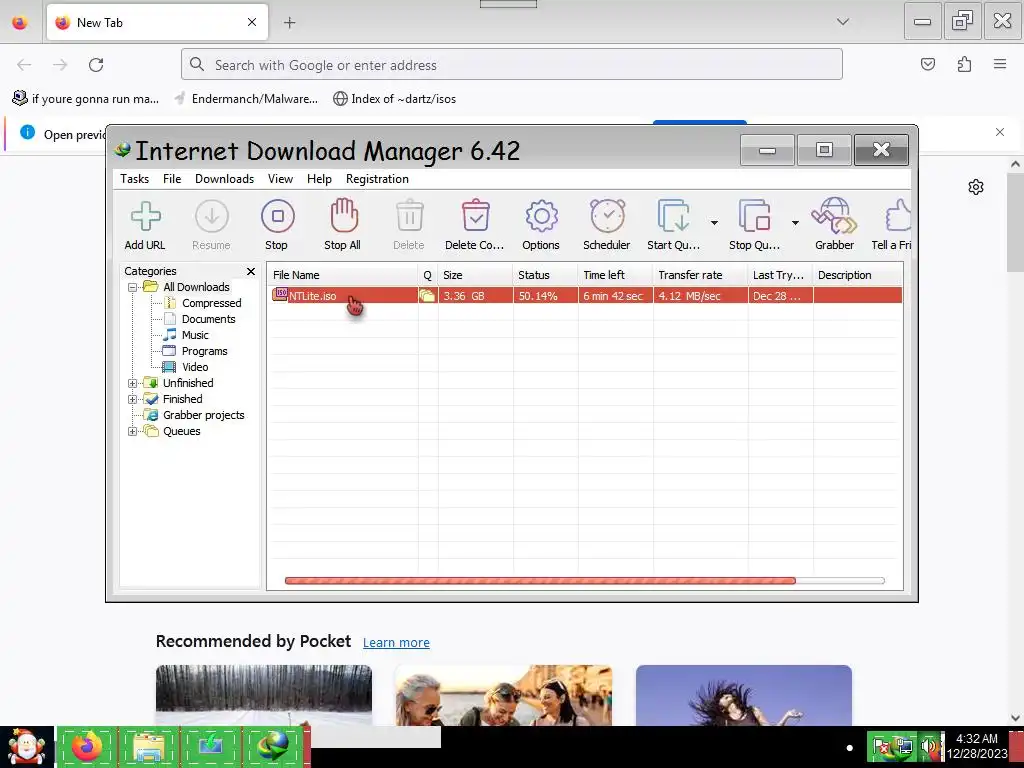
Task: Open the Firefox hamburger menu
Action: coord(1000,64)
